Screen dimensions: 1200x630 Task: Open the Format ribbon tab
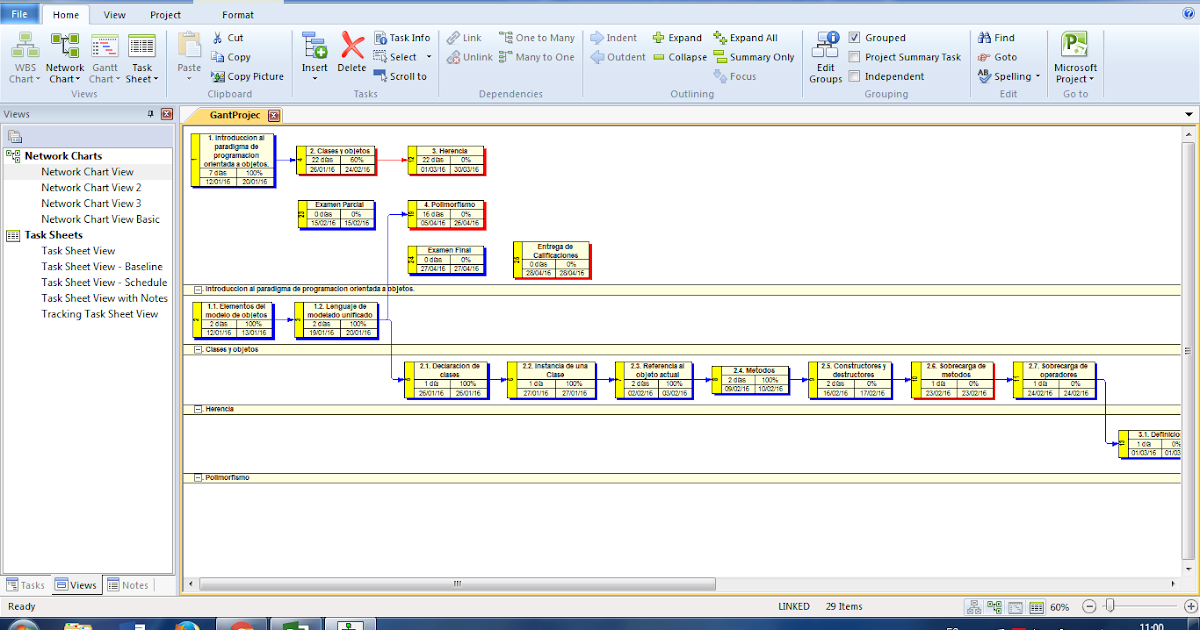(237, 14)
